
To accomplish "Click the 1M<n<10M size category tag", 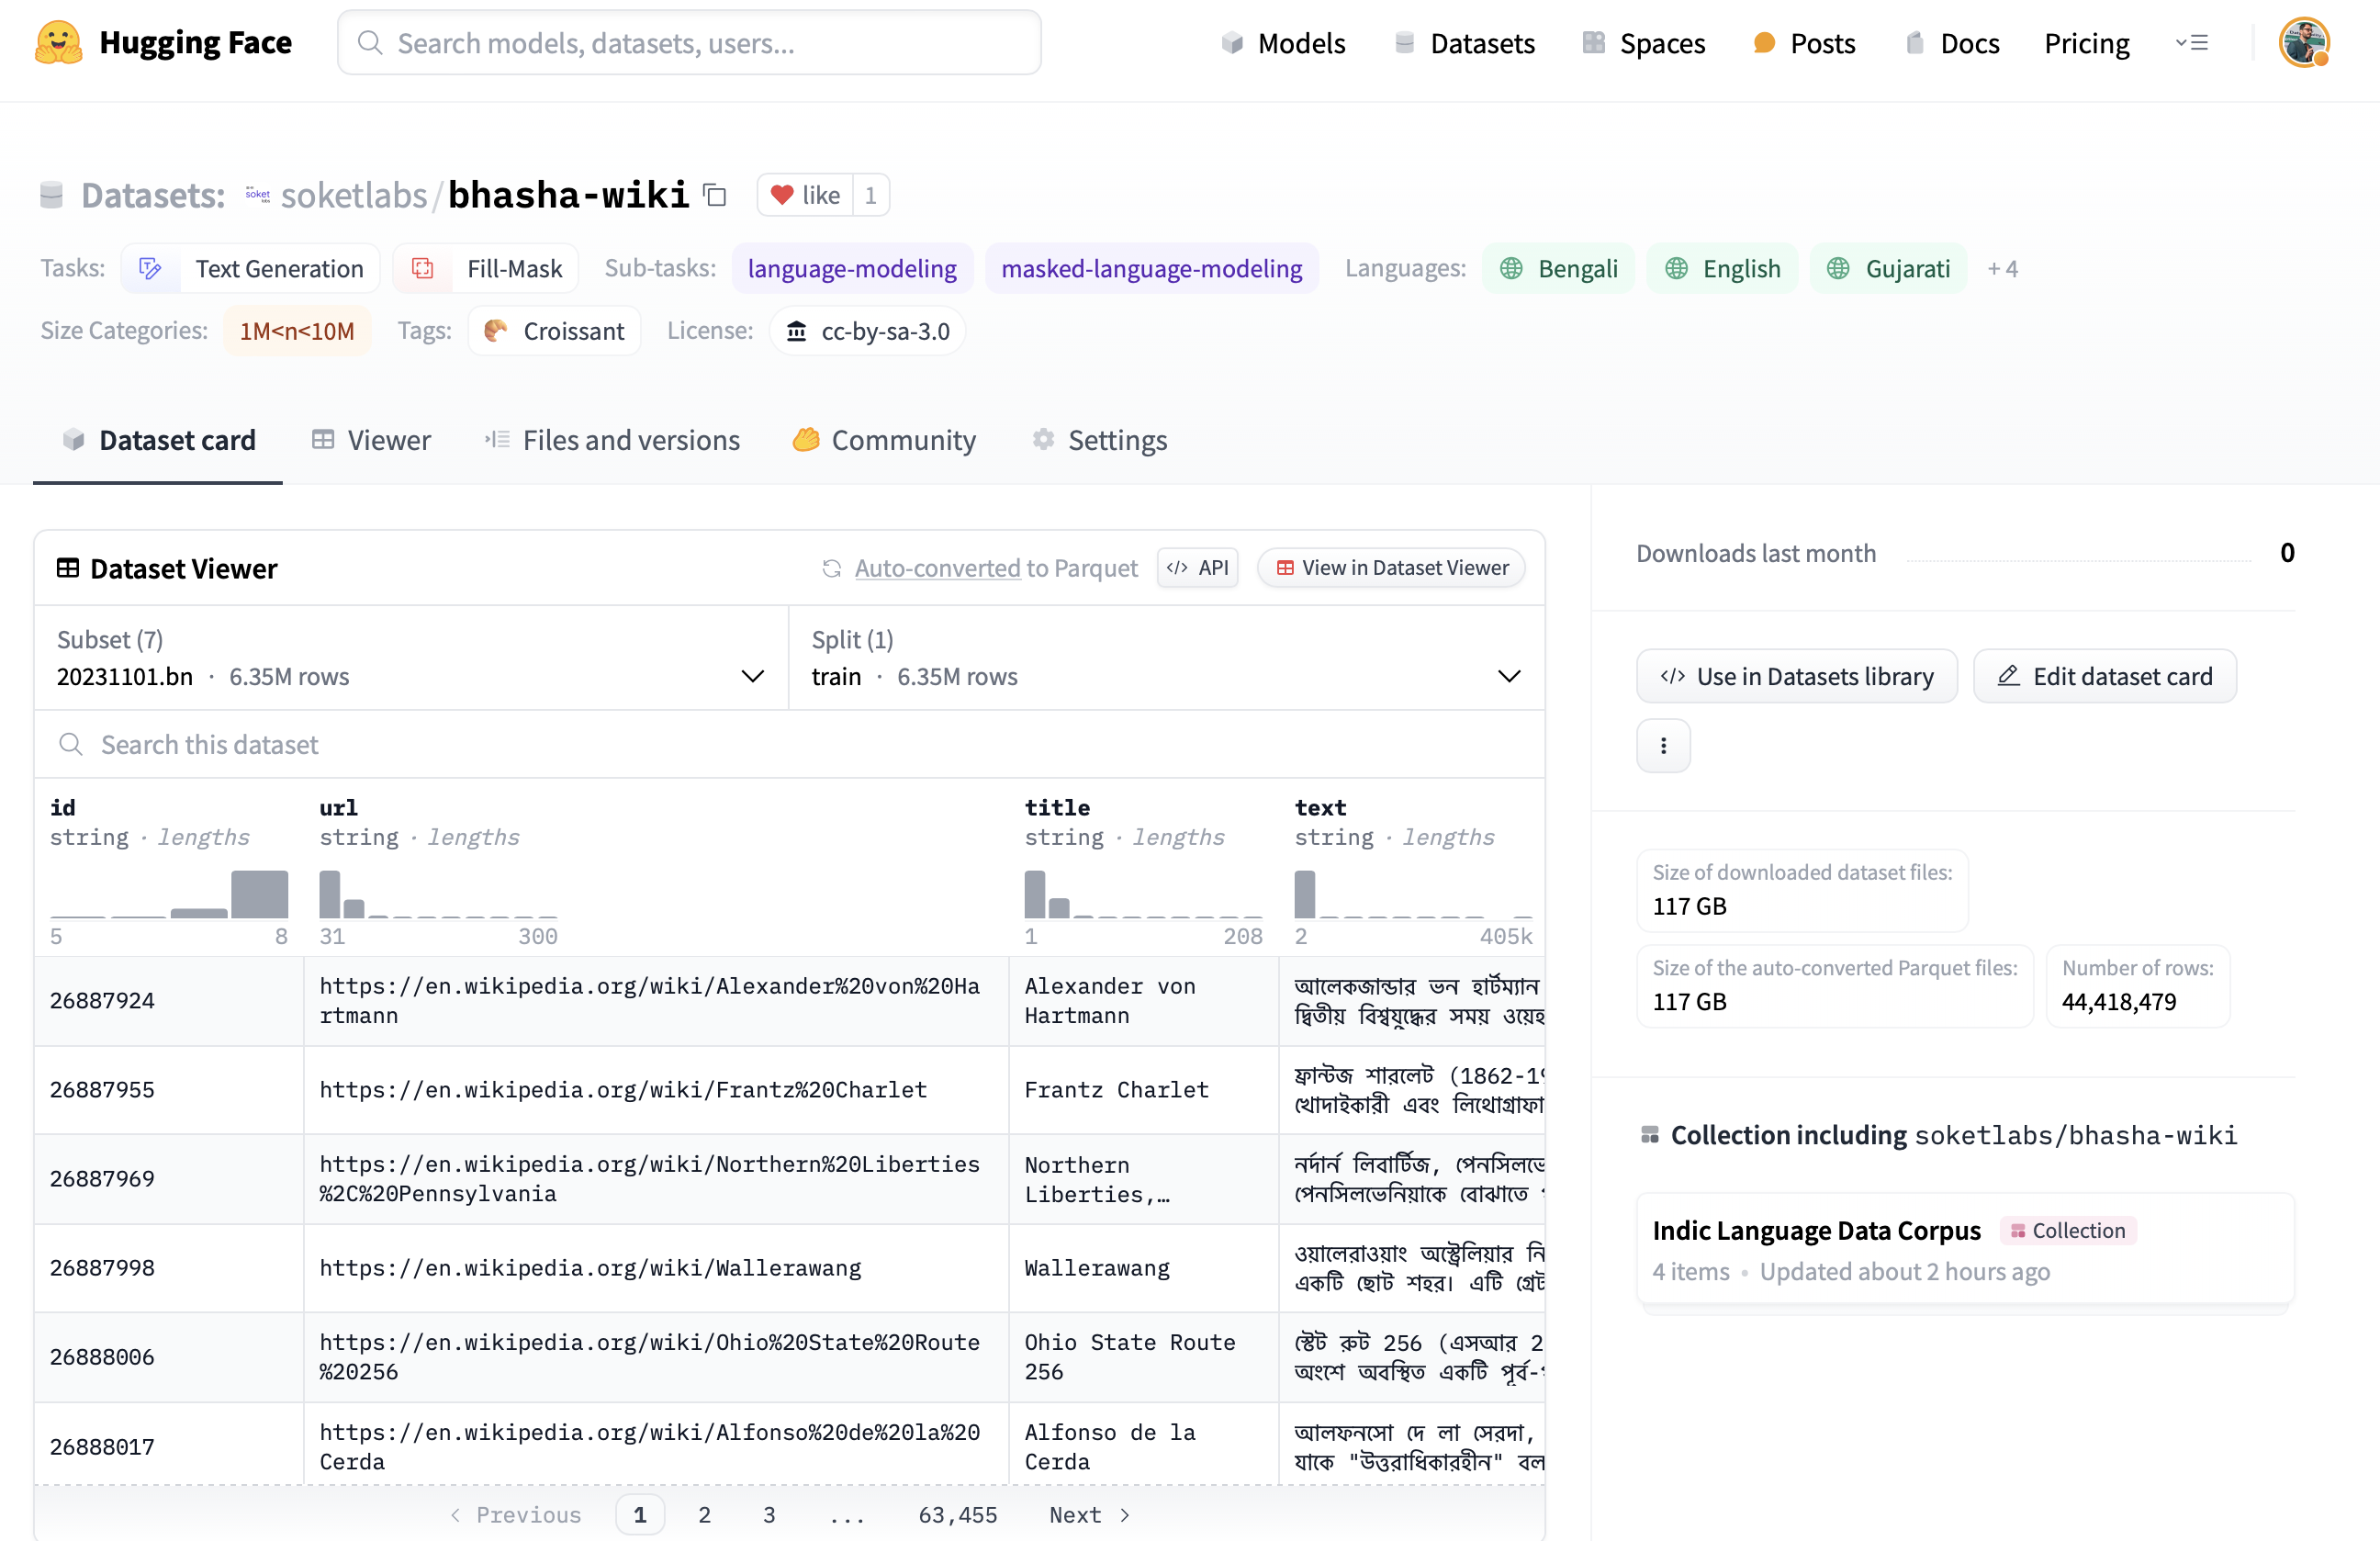I will click(297, 331).
